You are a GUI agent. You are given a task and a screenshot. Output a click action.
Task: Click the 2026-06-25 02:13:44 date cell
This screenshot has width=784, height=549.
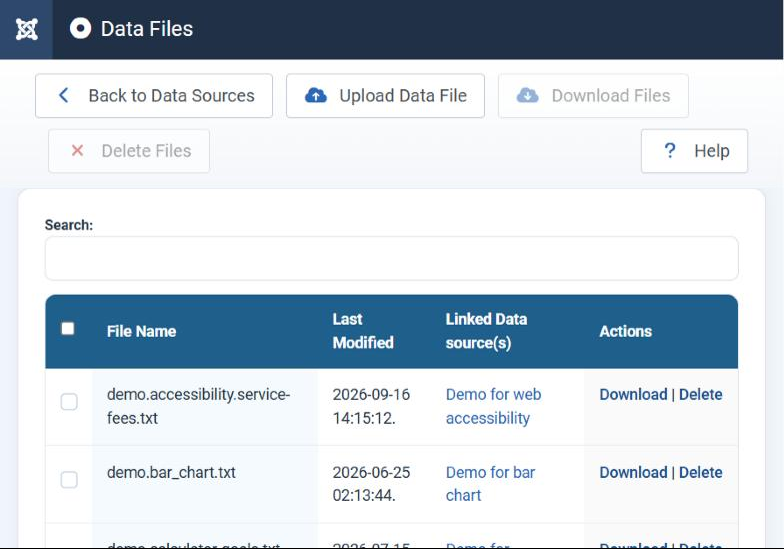click(x=371, y=484)
